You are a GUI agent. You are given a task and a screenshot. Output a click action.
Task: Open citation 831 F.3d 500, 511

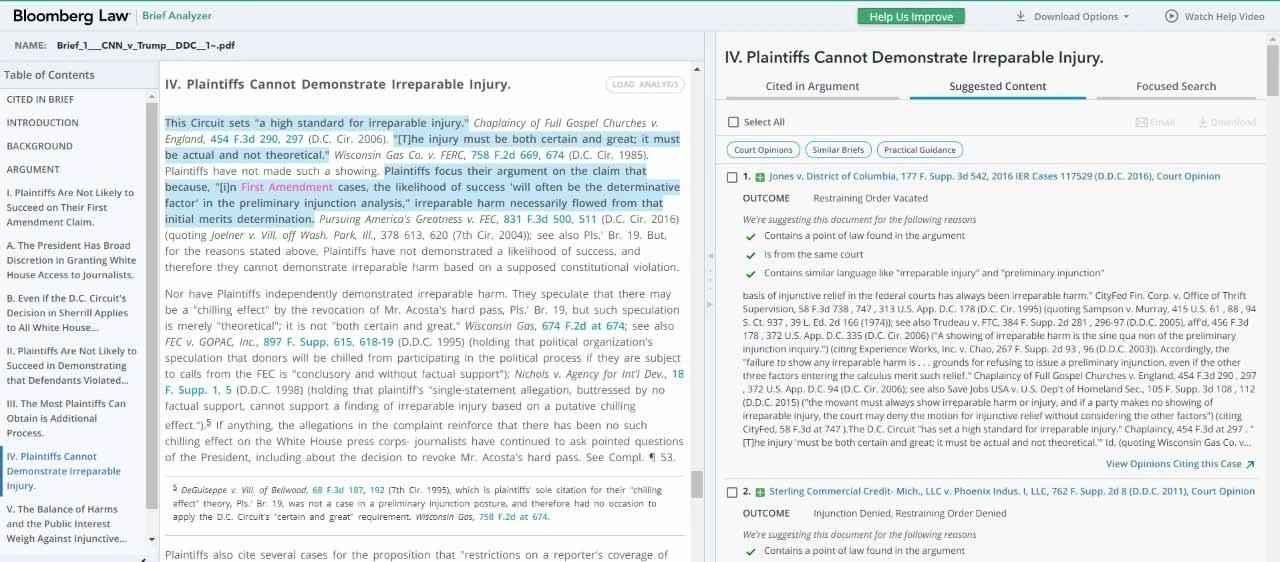[550, 219]
